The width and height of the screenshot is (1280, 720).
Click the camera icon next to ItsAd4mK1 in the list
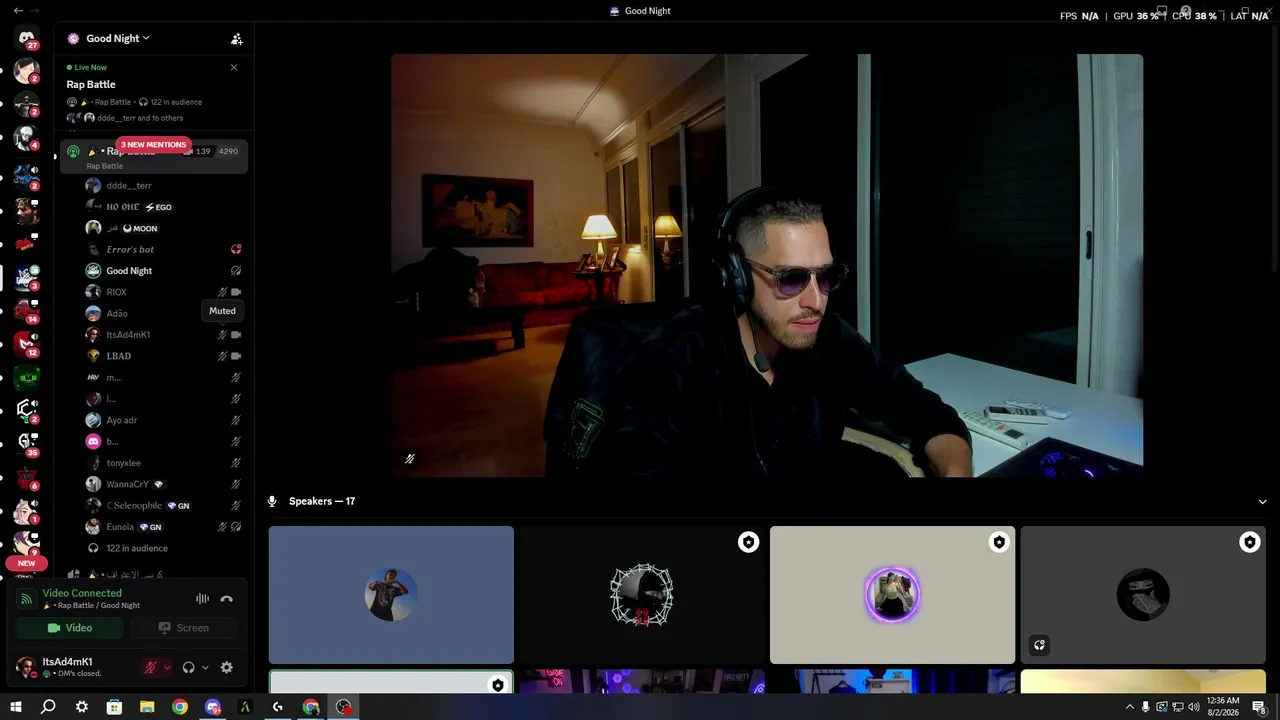[x=236, y=335]
